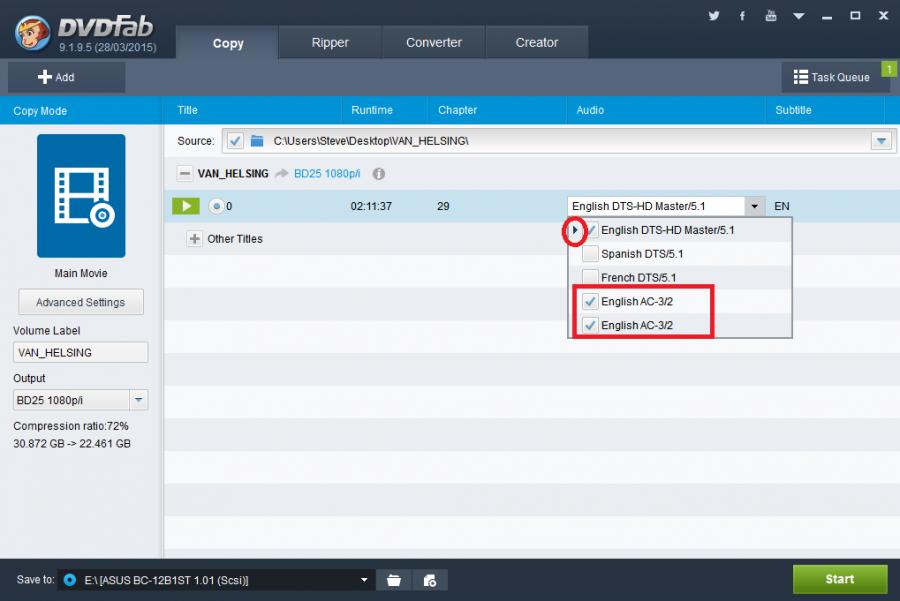Click the Chapter column header
The height and width of the screenshot is (601, 900).
pos(457,110)
